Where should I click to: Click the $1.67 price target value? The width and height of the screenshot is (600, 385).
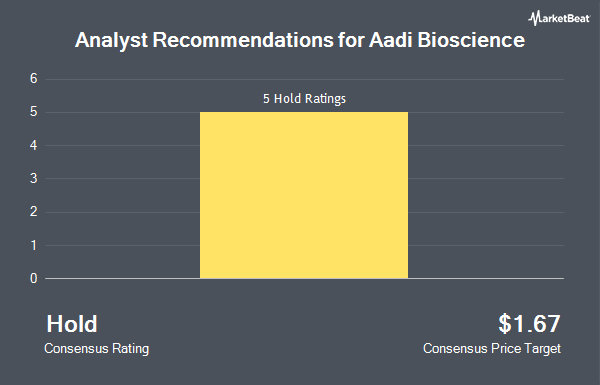tap(529, 324)
